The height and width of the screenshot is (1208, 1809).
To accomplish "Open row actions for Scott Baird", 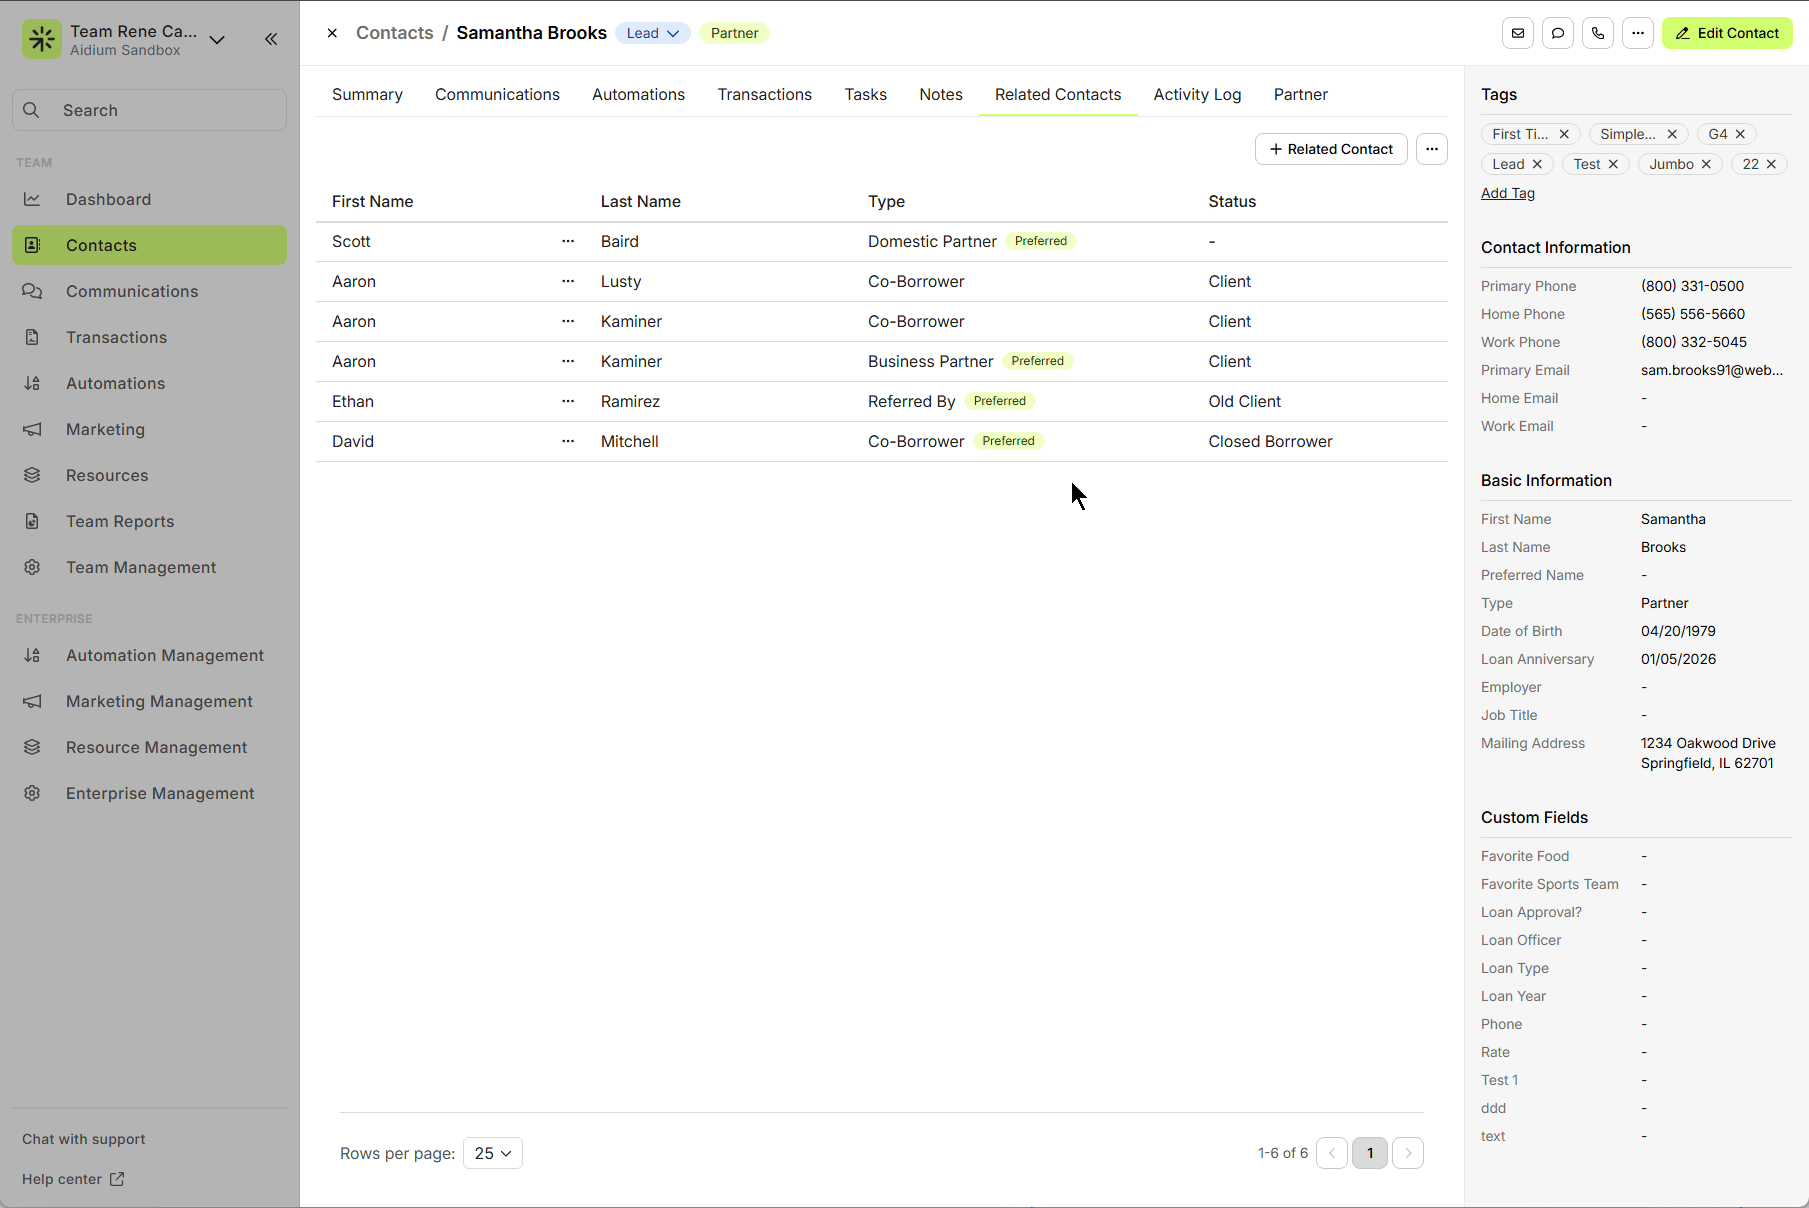I will coord(568,241).
